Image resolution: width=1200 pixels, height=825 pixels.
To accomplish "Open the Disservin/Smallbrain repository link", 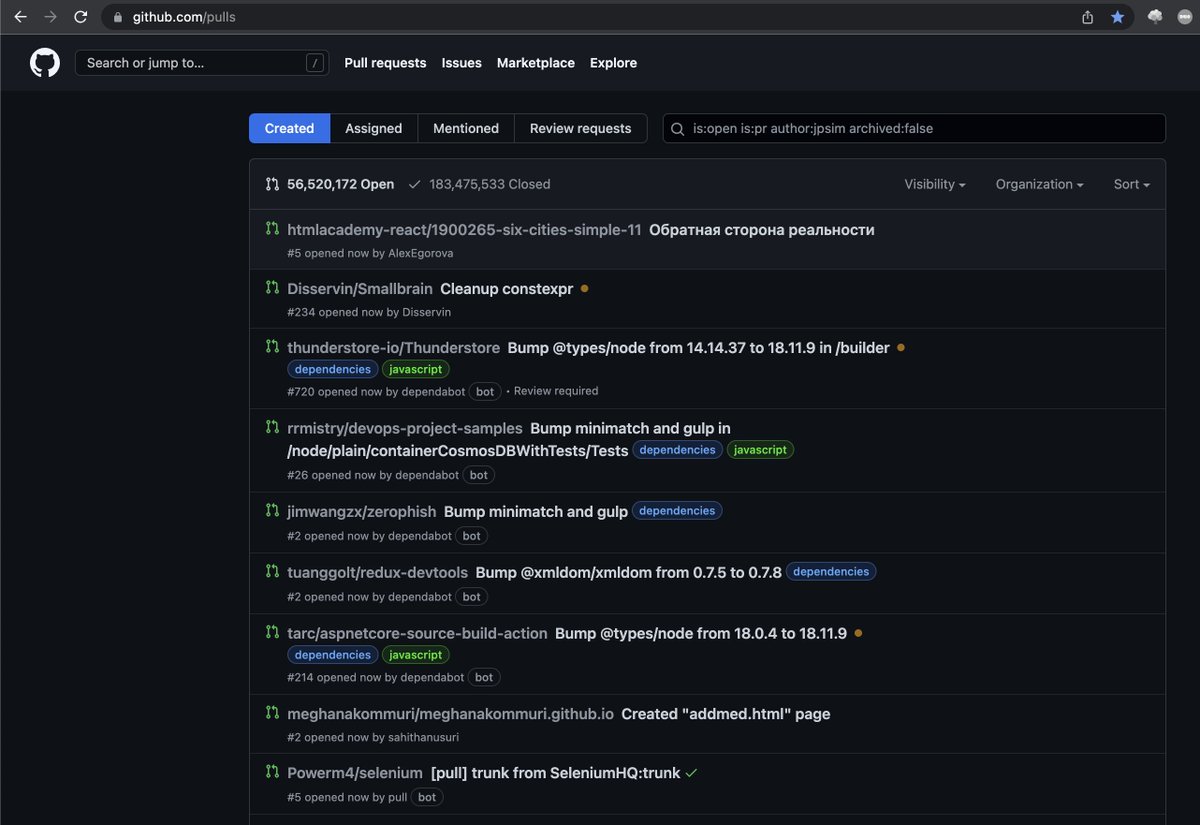I will click(360, 289).
